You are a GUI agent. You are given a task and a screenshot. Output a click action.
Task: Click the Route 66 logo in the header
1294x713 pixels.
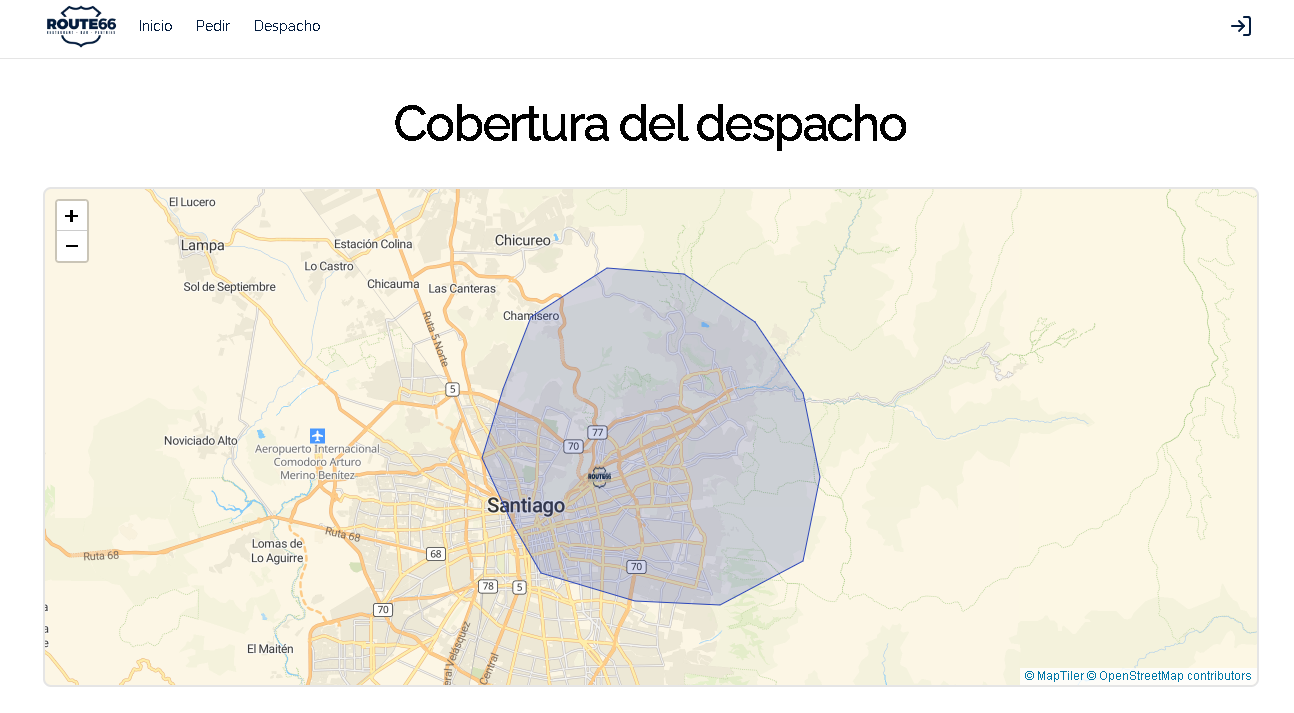coord(81,26)
